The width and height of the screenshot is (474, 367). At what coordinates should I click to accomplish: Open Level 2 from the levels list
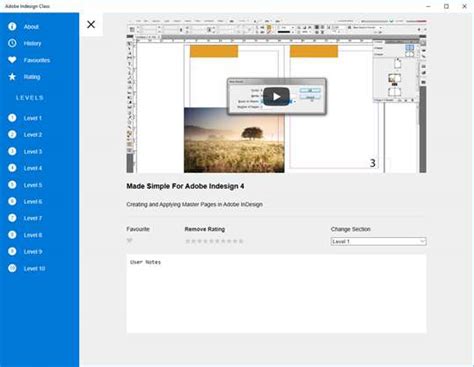click(33, 135)
